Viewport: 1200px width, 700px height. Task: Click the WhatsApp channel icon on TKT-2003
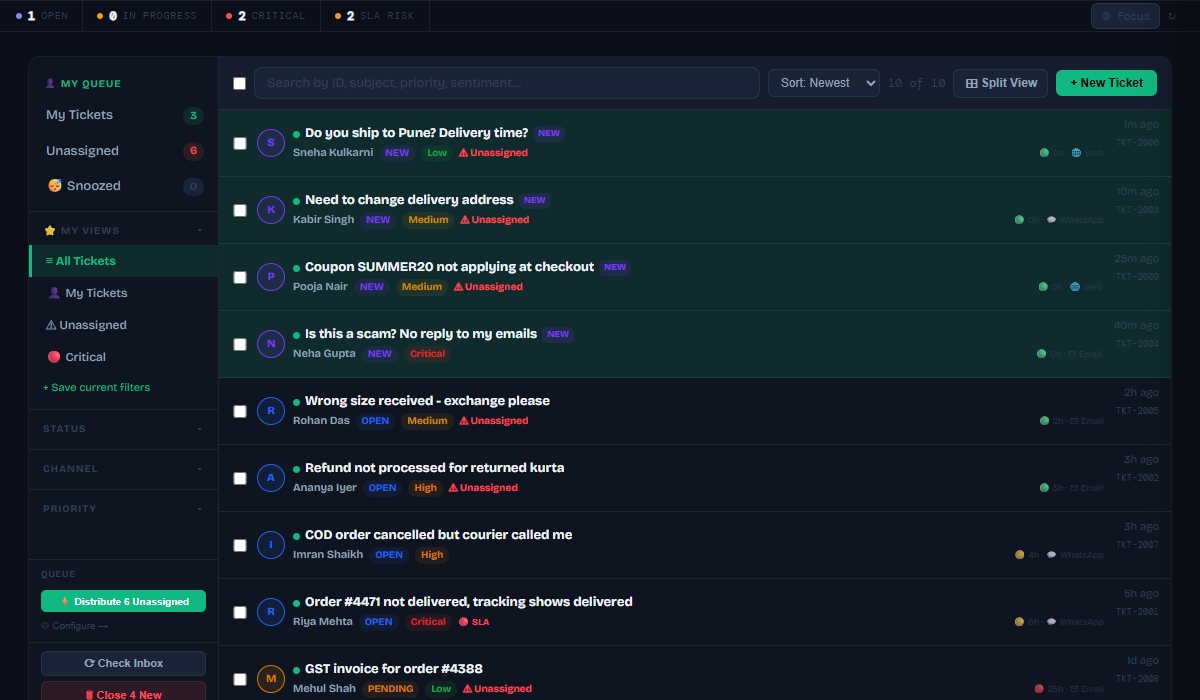pyautogui.click(x=1051, y=219)
